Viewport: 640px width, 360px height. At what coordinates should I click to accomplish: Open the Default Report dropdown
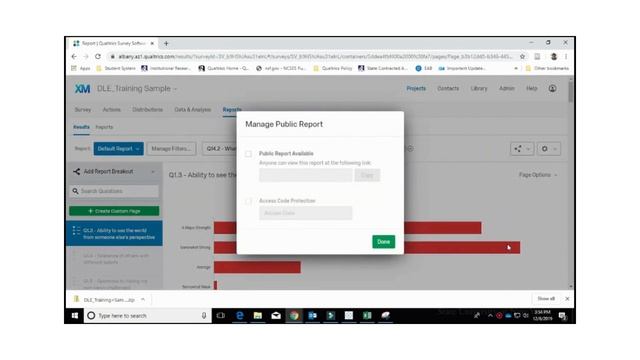point(118,149)
